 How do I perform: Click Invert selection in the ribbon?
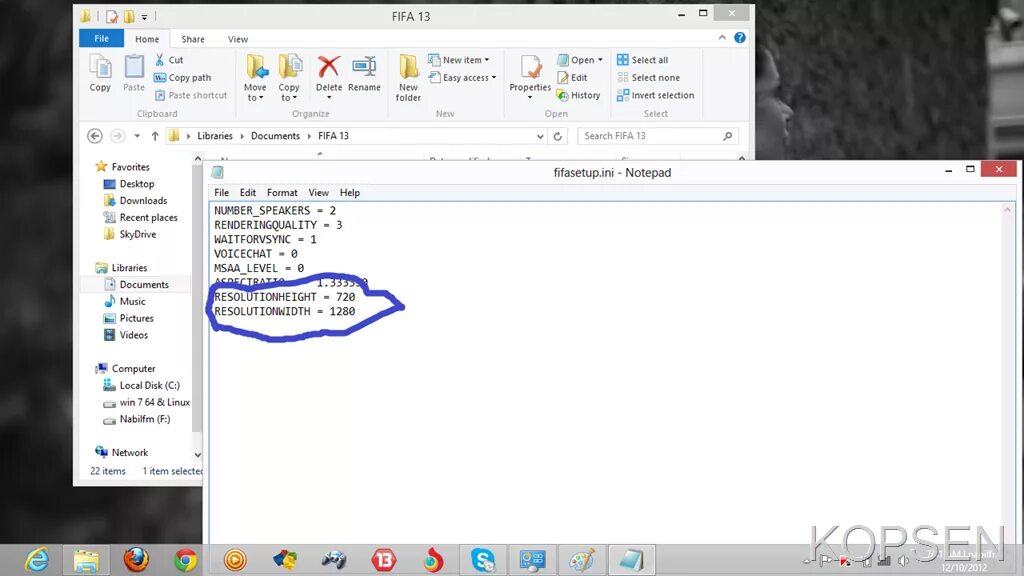656,95
